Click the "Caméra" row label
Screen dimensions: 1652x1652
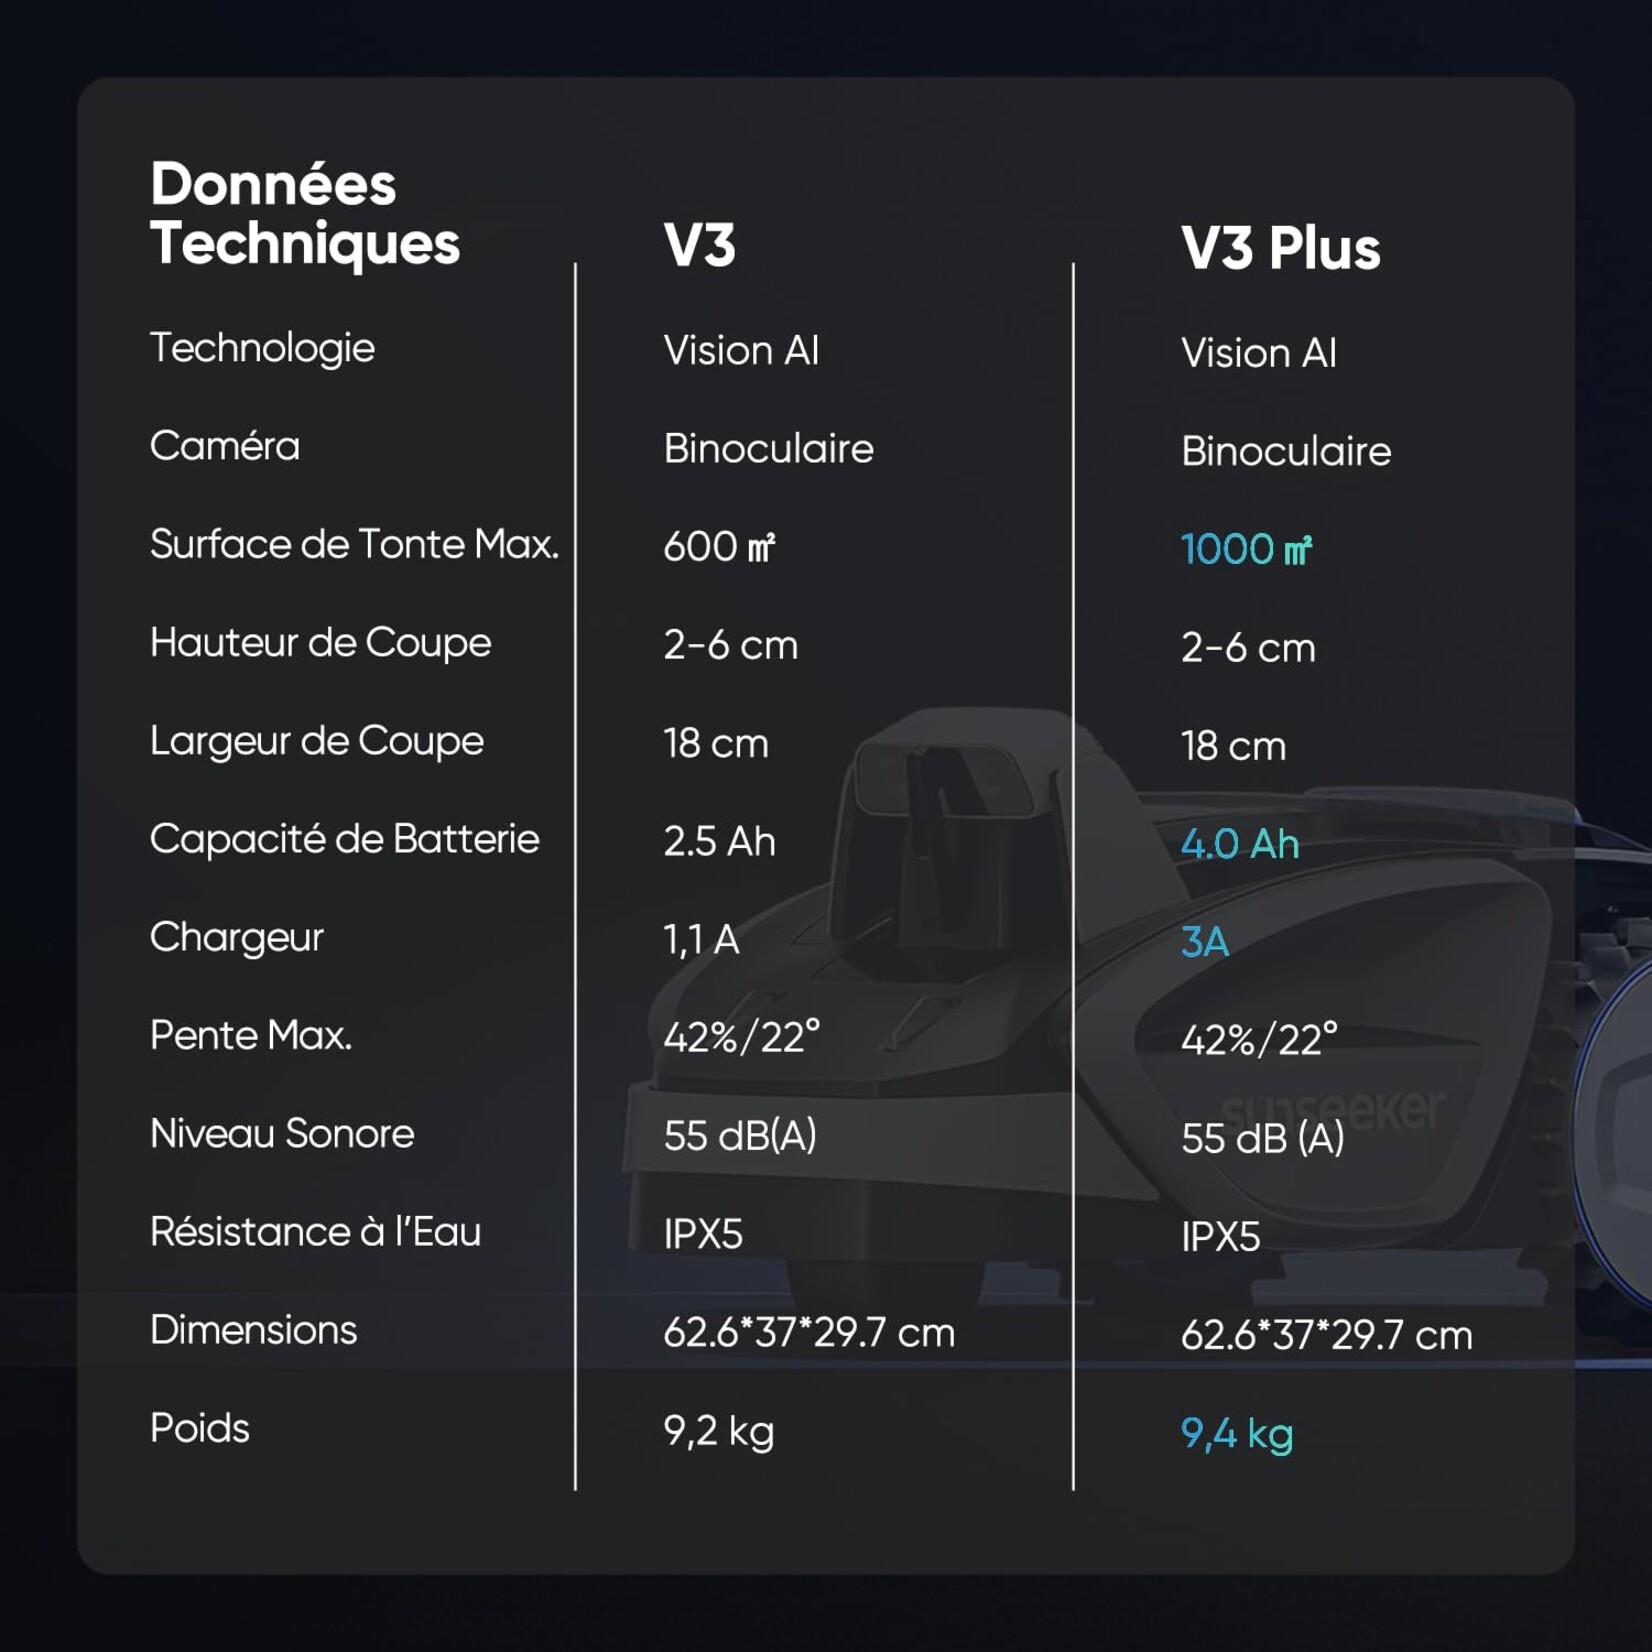224,446
